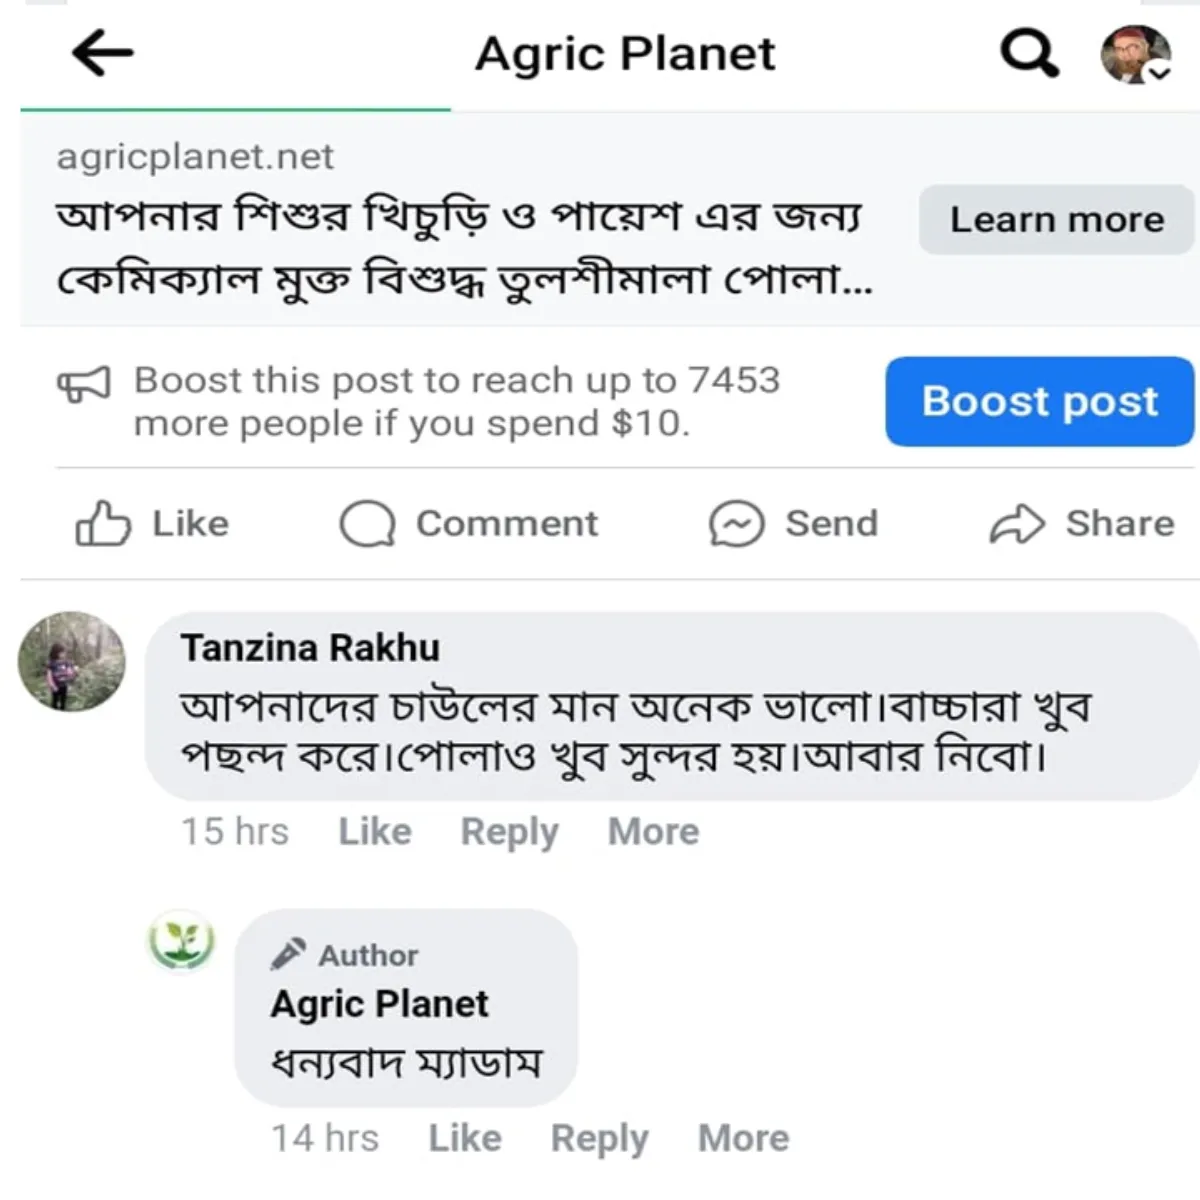This screenshot has height=1200, width=1200.
Task: Share the post using arrow icon
Action: 1016,524
